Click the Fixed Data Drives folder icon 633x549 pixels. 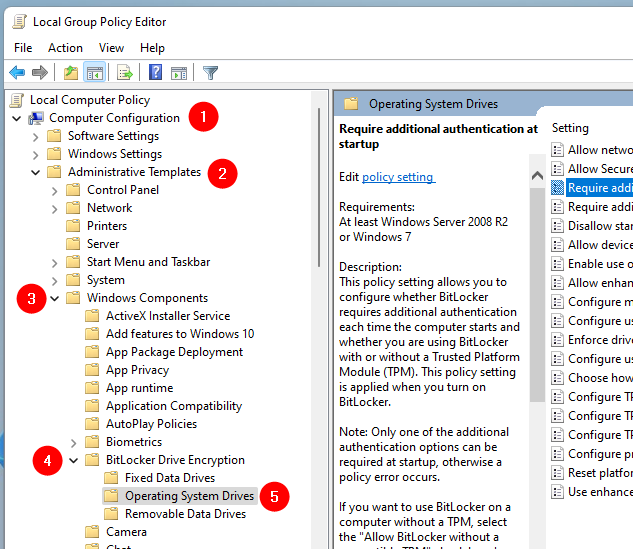[x=111, y=478]
